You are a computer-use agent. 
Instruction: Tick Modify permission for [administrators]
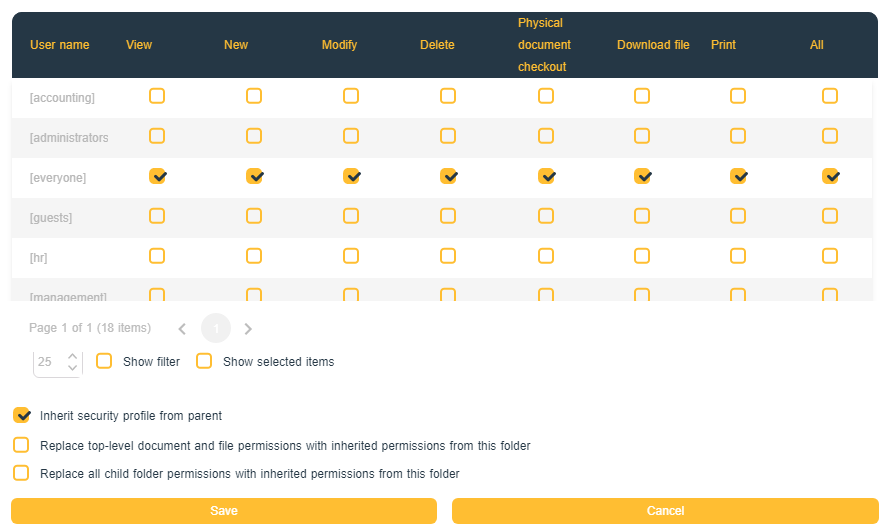pos(351,136)
